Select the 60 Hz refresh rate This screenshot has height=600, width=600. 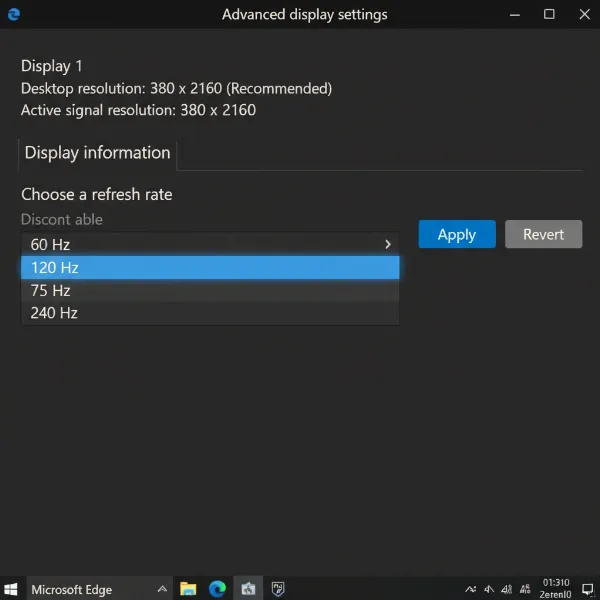[x=210, y=244]
